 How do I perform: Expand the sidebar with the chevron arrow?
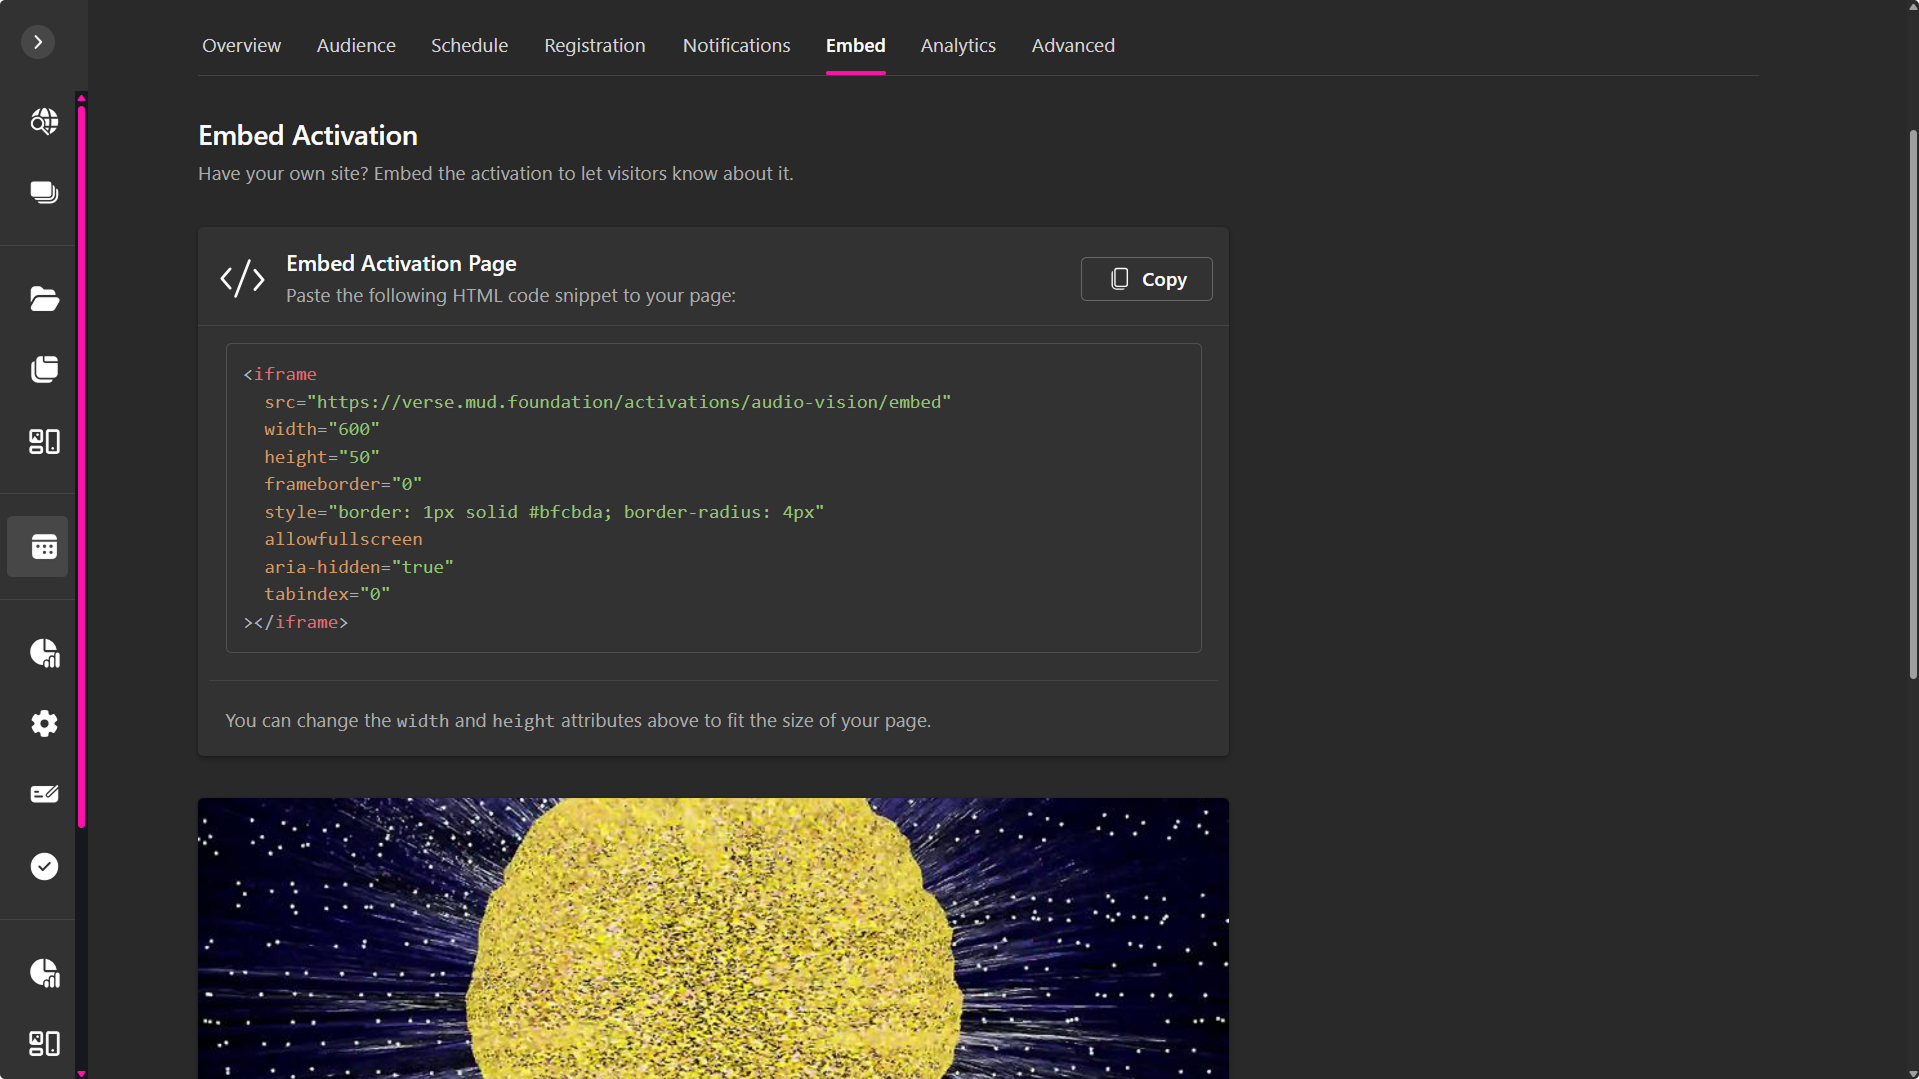tap(38, 42)
